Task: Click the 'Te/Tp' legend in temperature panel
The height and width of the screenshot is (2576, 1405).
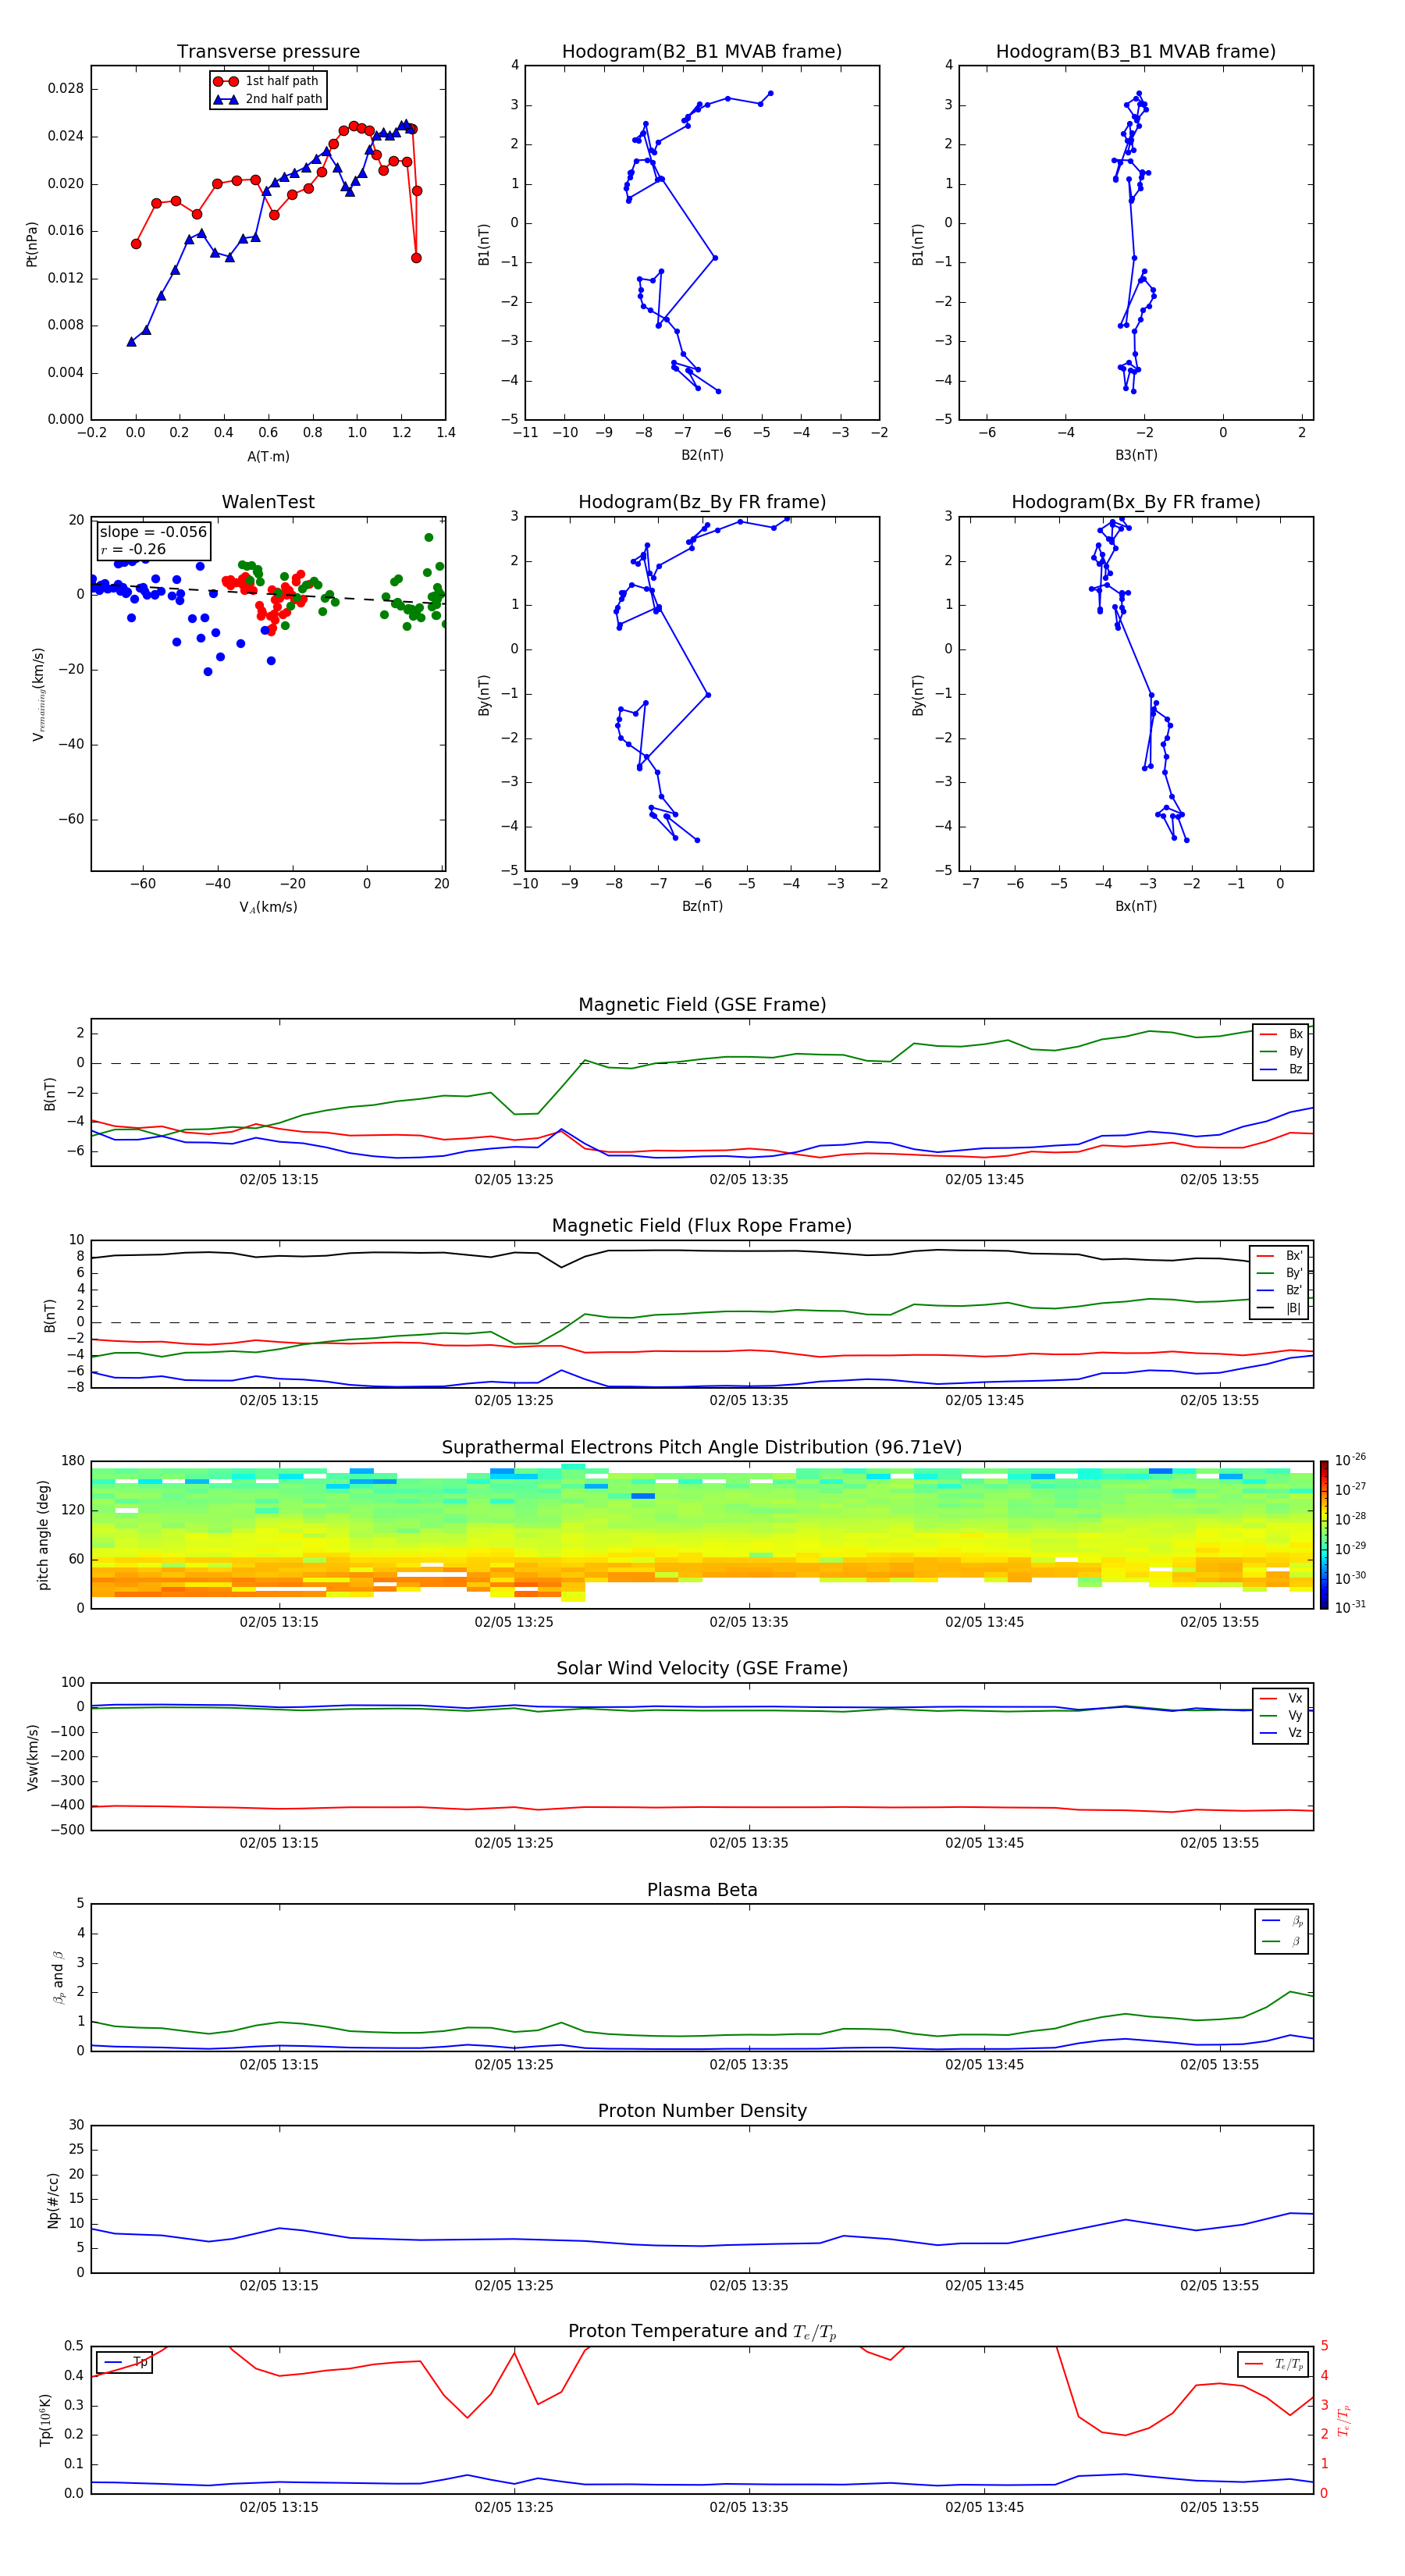Action: tap(1274, 2364)
